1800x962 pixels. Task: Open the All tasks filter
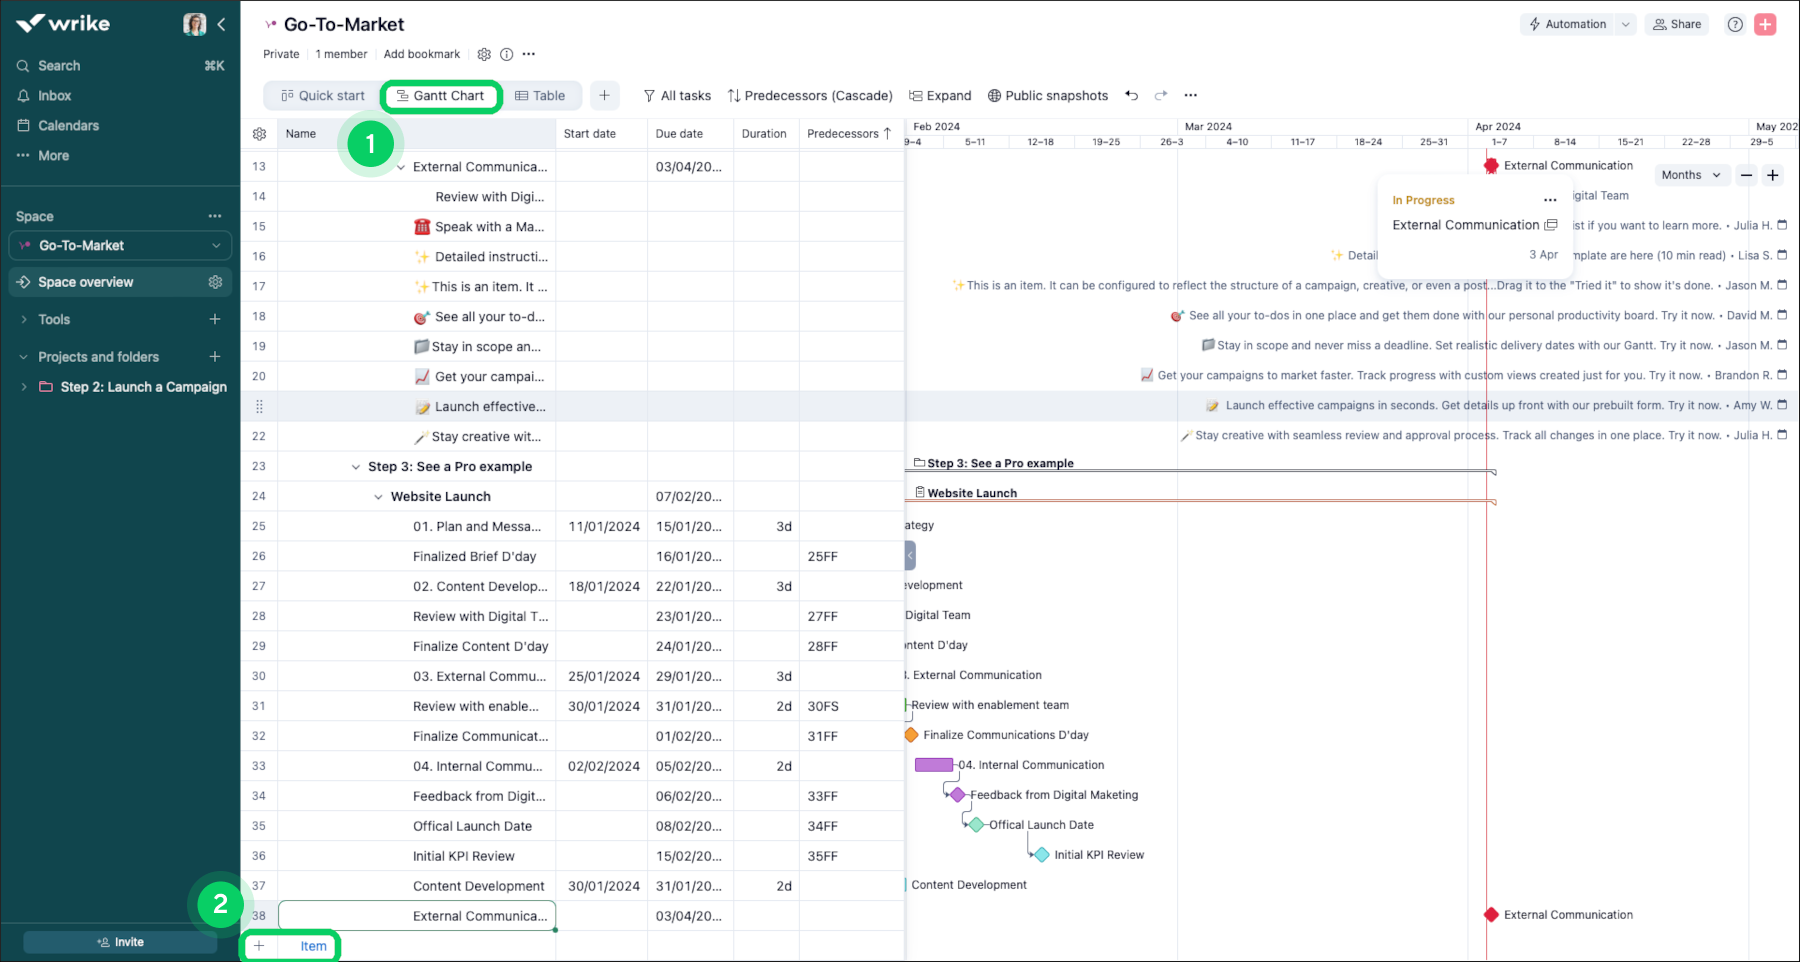coord(677,95)
